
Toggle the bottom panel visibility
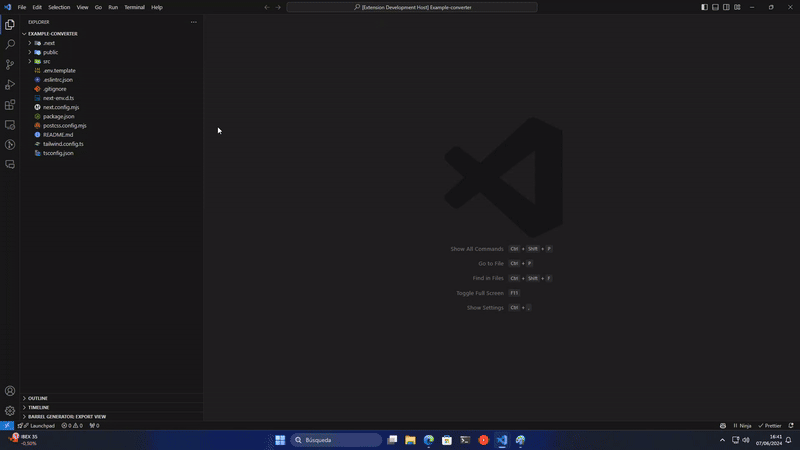pyautogui.click(x=715, y=7)
